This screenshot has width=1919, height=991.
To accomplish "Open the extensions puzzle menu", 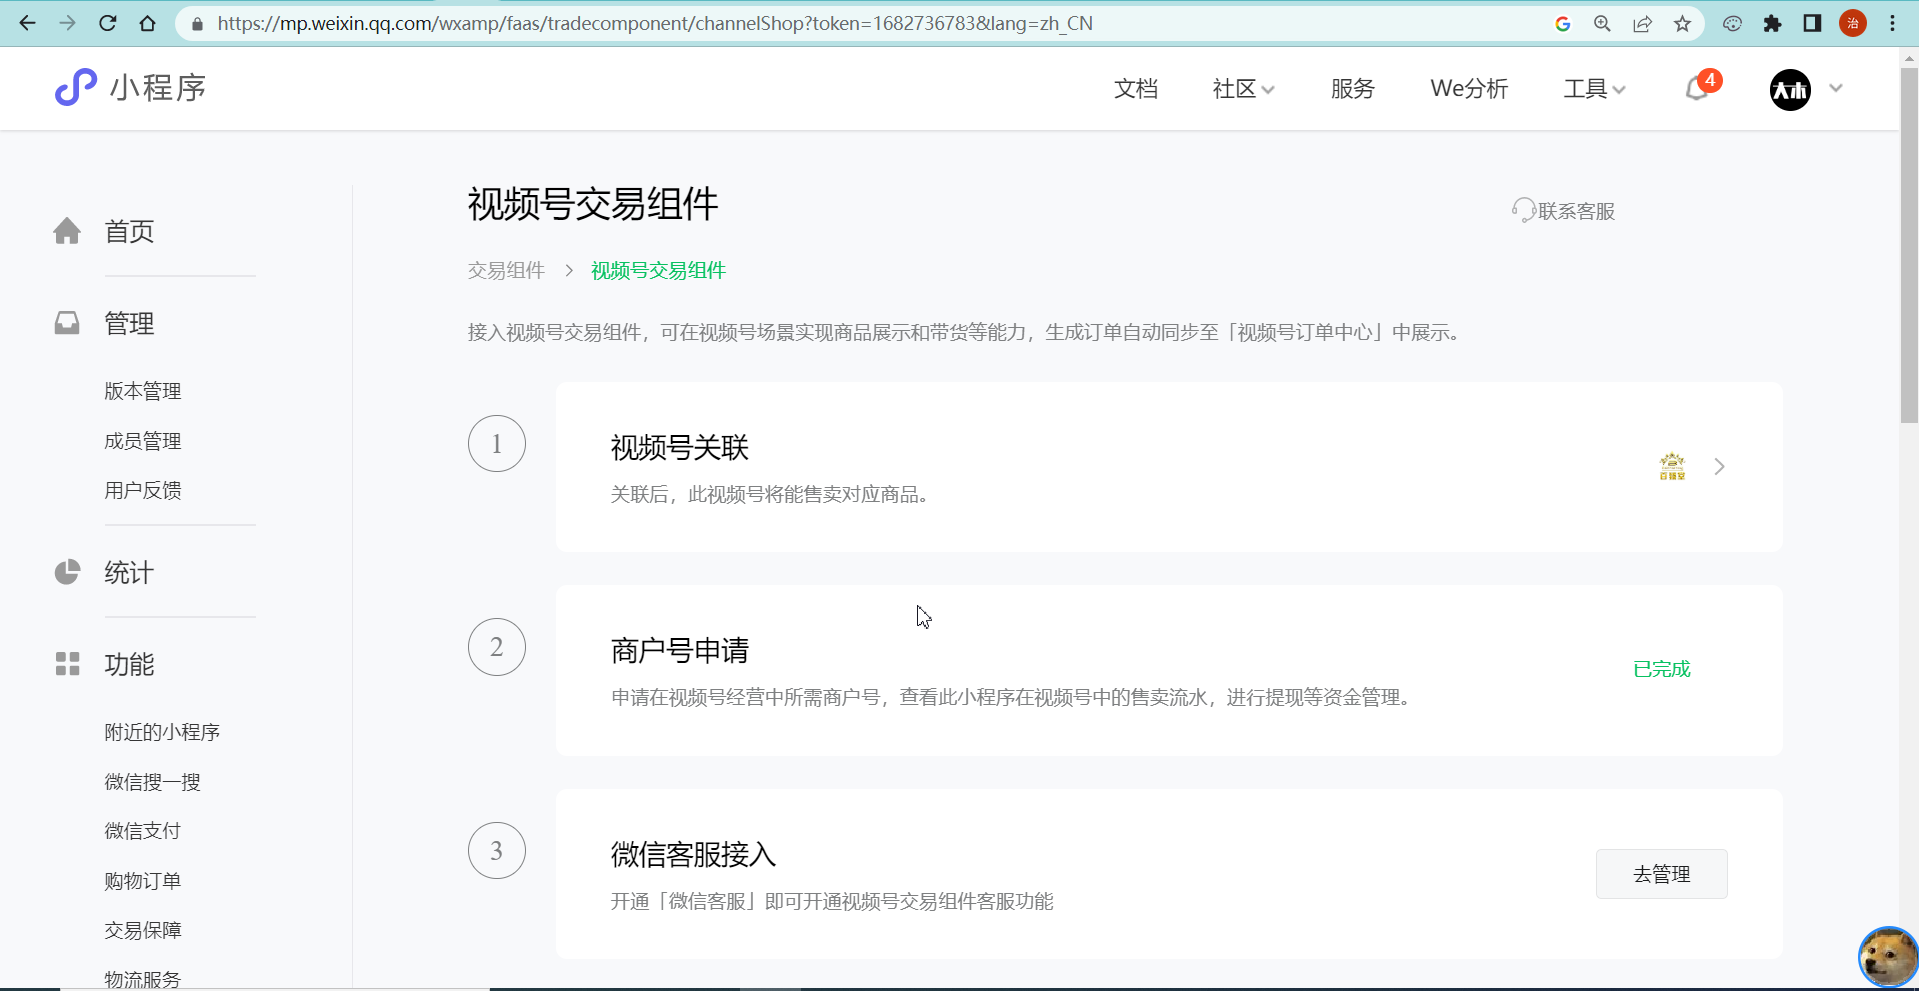I will pos(1772,24).
